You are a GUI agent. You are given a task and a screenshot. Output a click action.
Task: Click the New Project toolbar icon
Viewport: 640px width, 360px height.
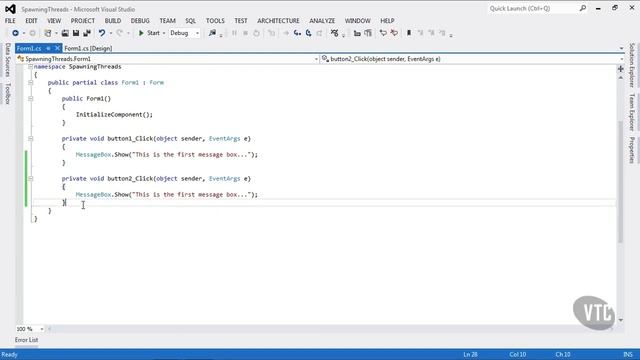point(48,33)
